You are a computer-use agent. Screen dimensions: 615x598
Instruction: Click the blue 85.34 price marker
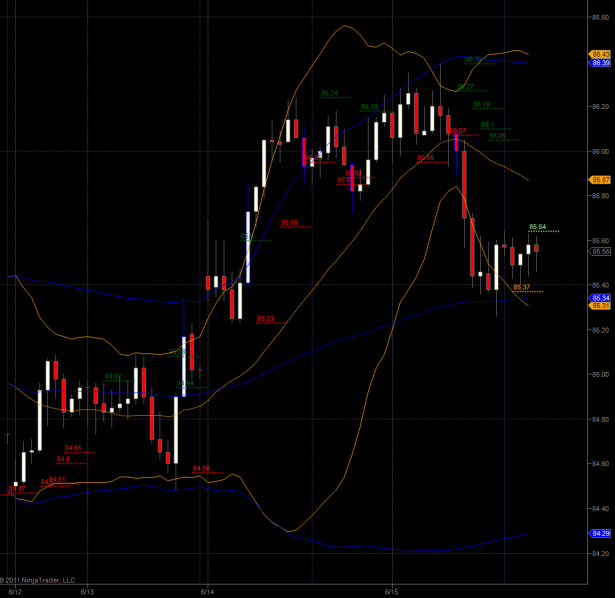(600, 298)
